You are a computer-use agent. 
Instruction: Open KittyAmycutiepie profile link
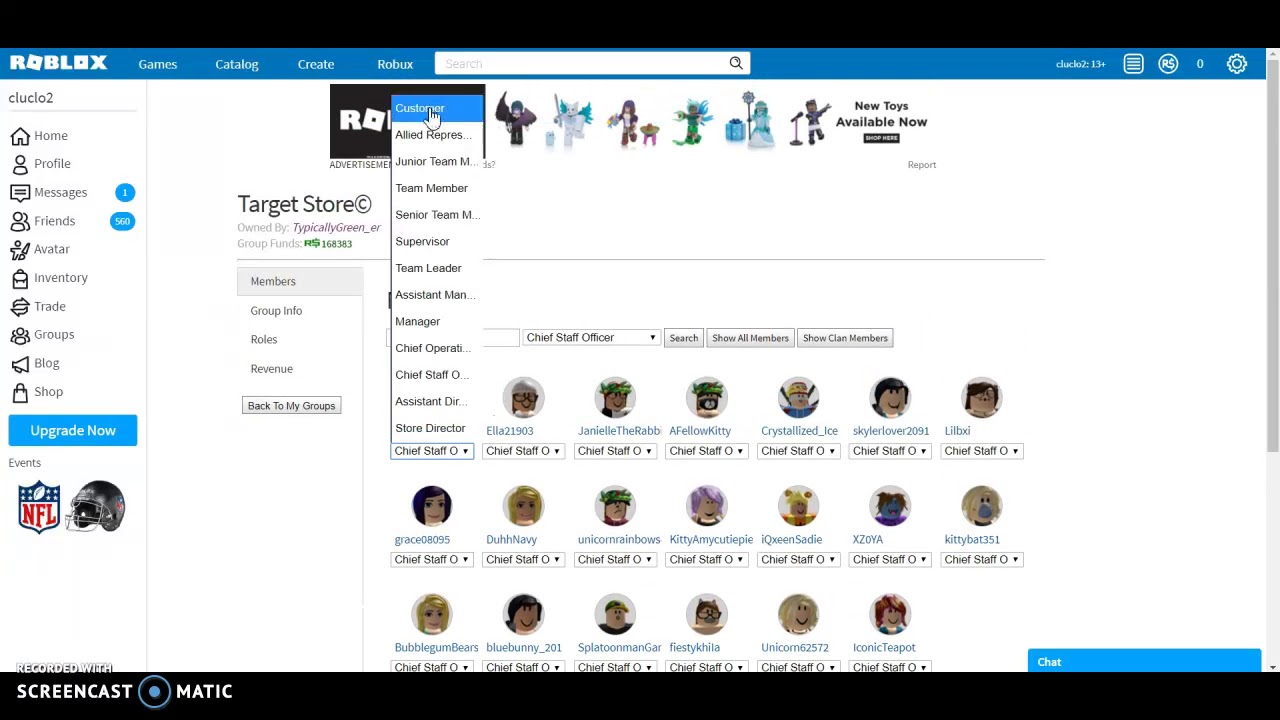(x=711, y=540)
